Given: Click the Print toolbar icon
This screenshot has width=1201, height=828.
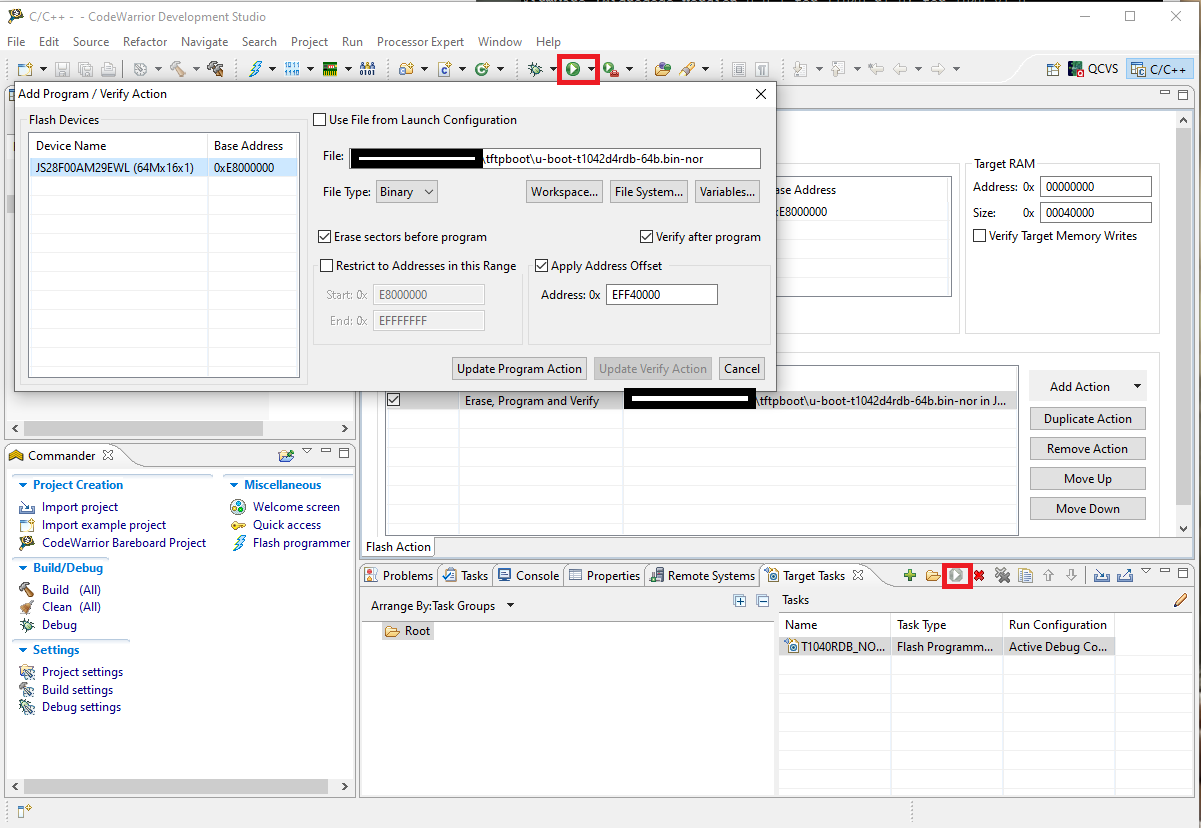Looking at the screenshot, I should click(107, 69).
